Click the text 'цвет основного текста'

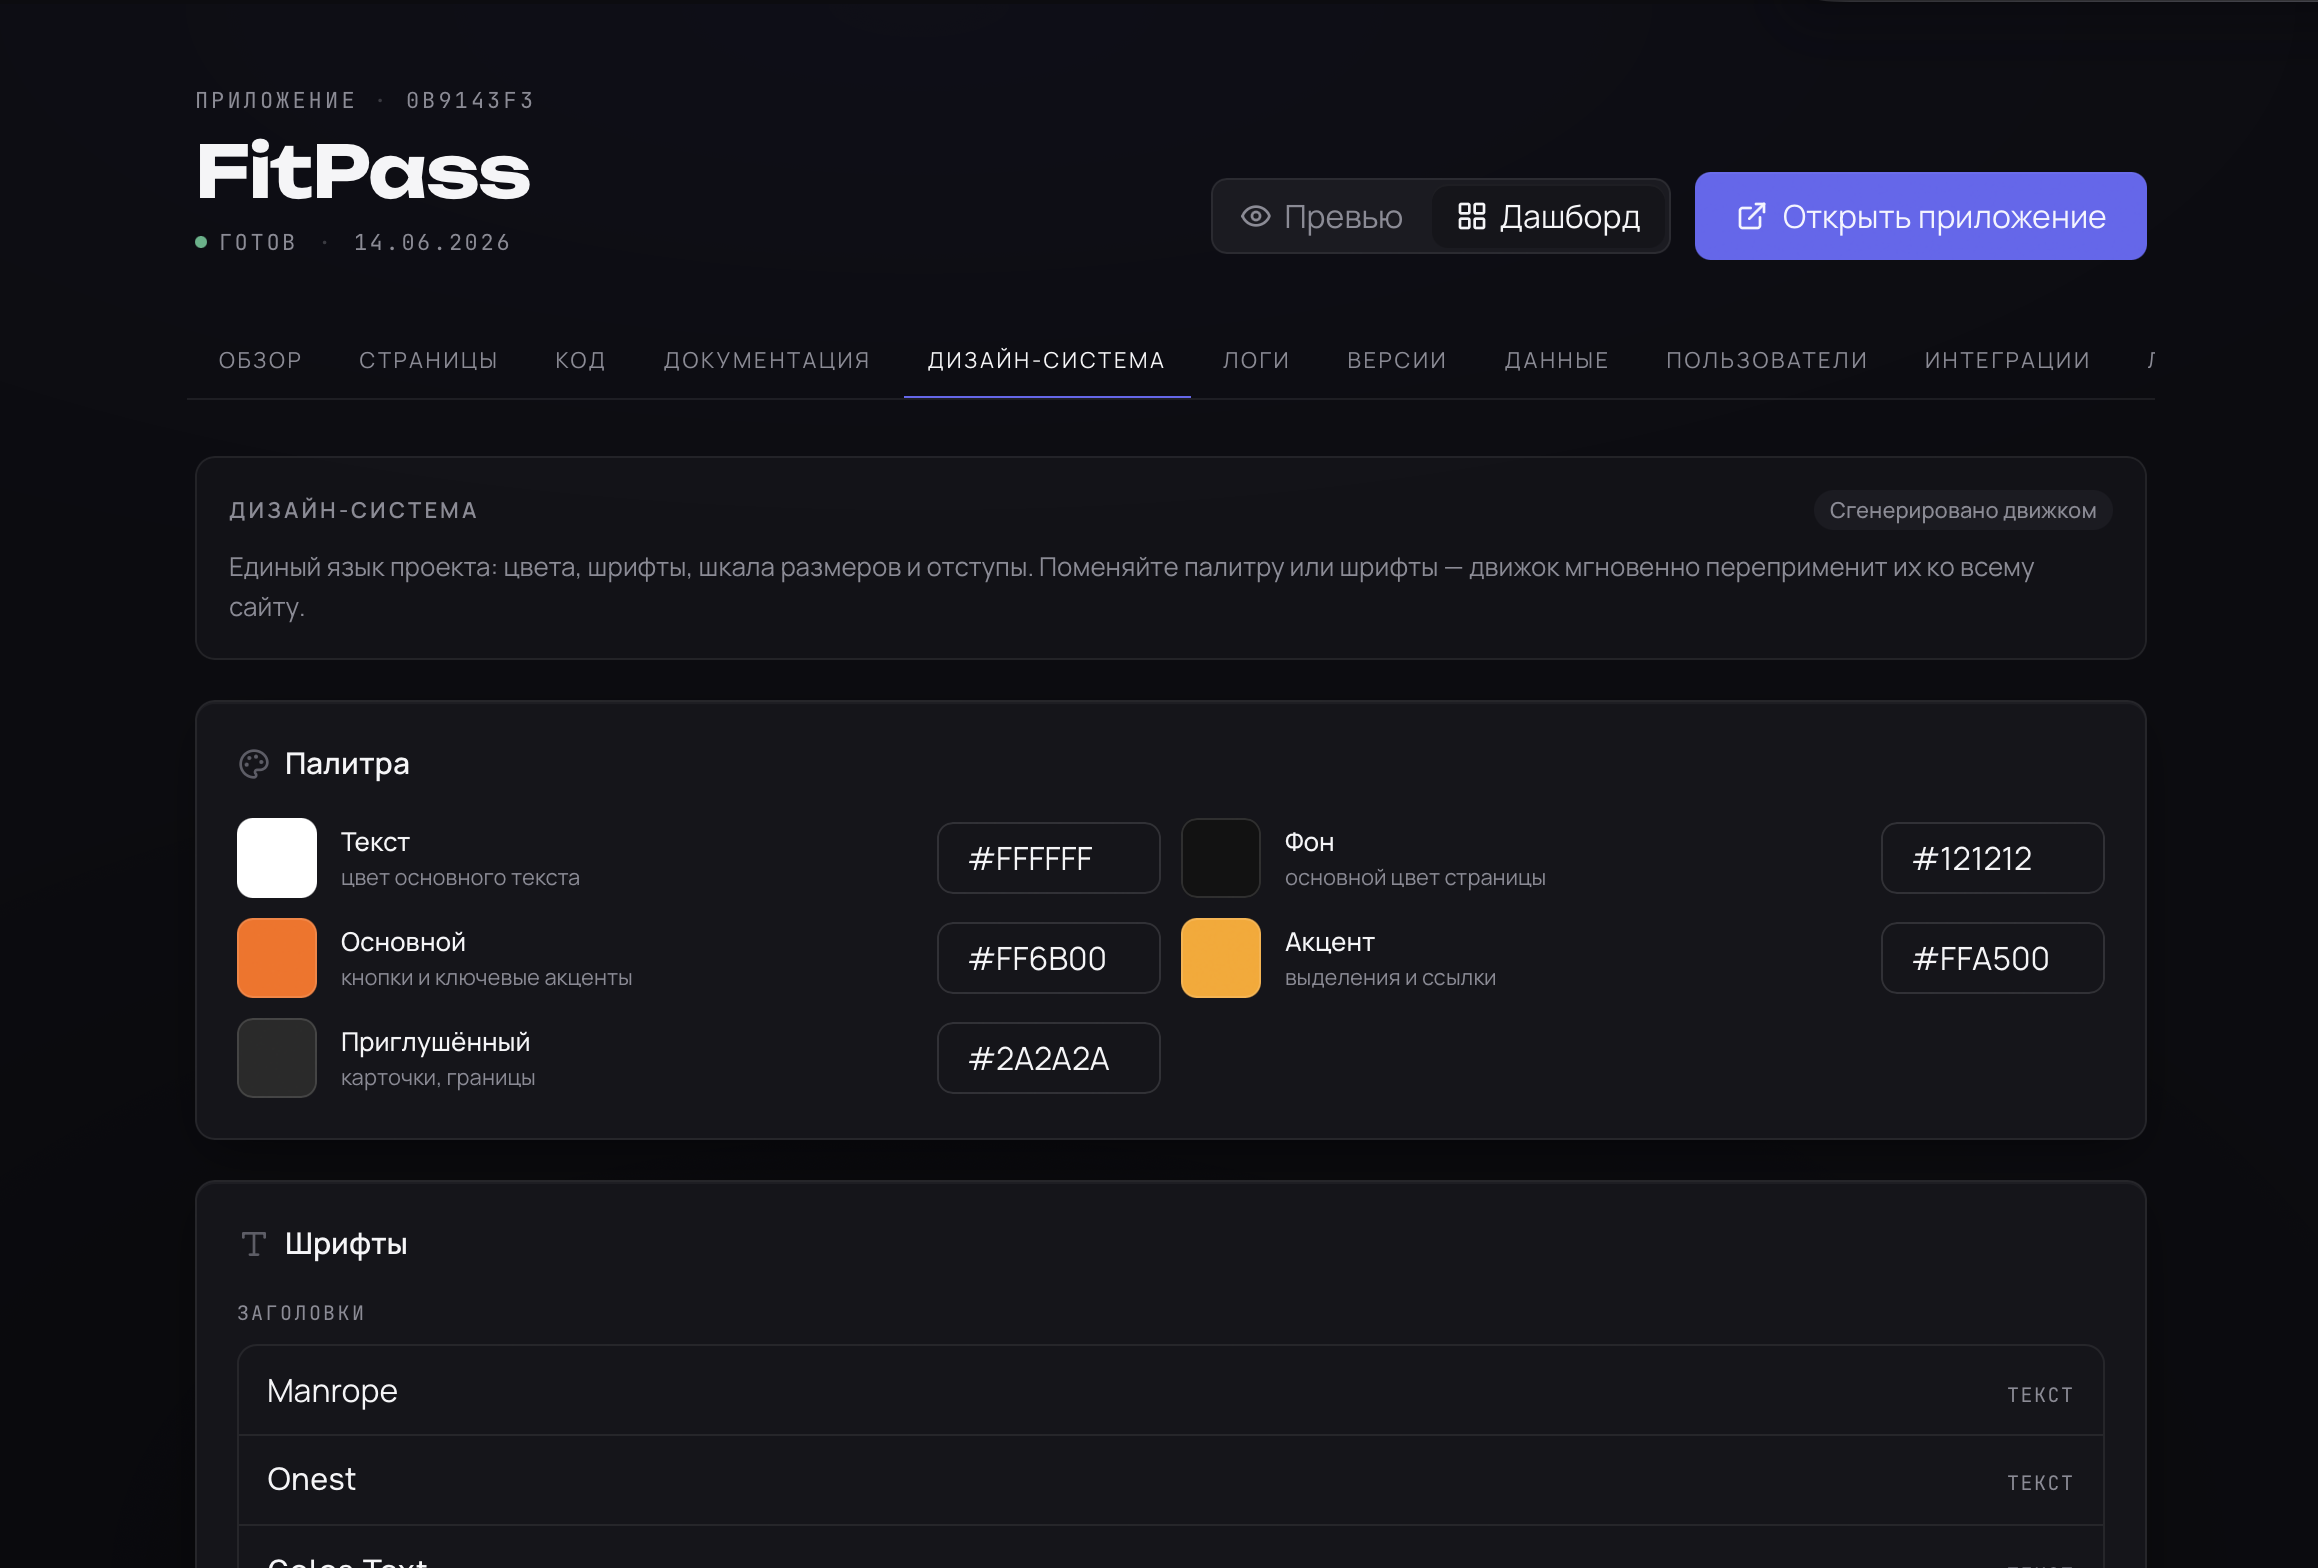[x=460, y=878]
